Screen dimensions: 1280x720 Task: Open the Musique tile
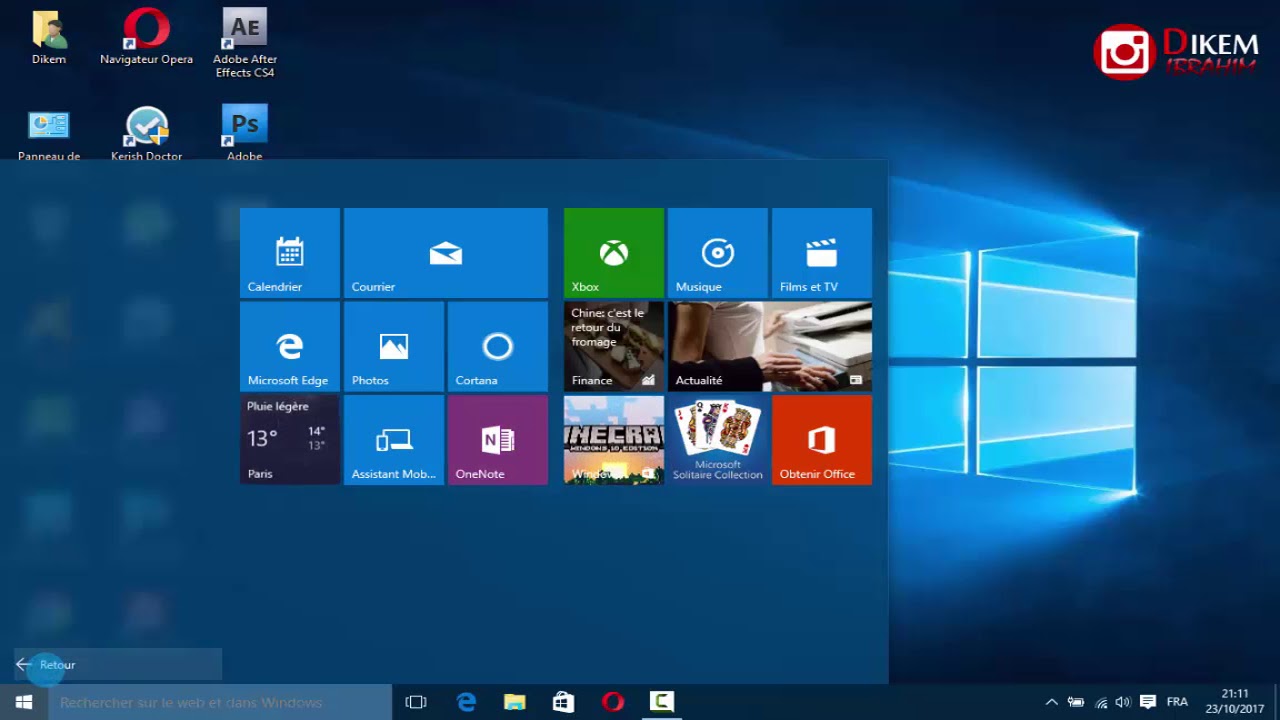[718, 253]
